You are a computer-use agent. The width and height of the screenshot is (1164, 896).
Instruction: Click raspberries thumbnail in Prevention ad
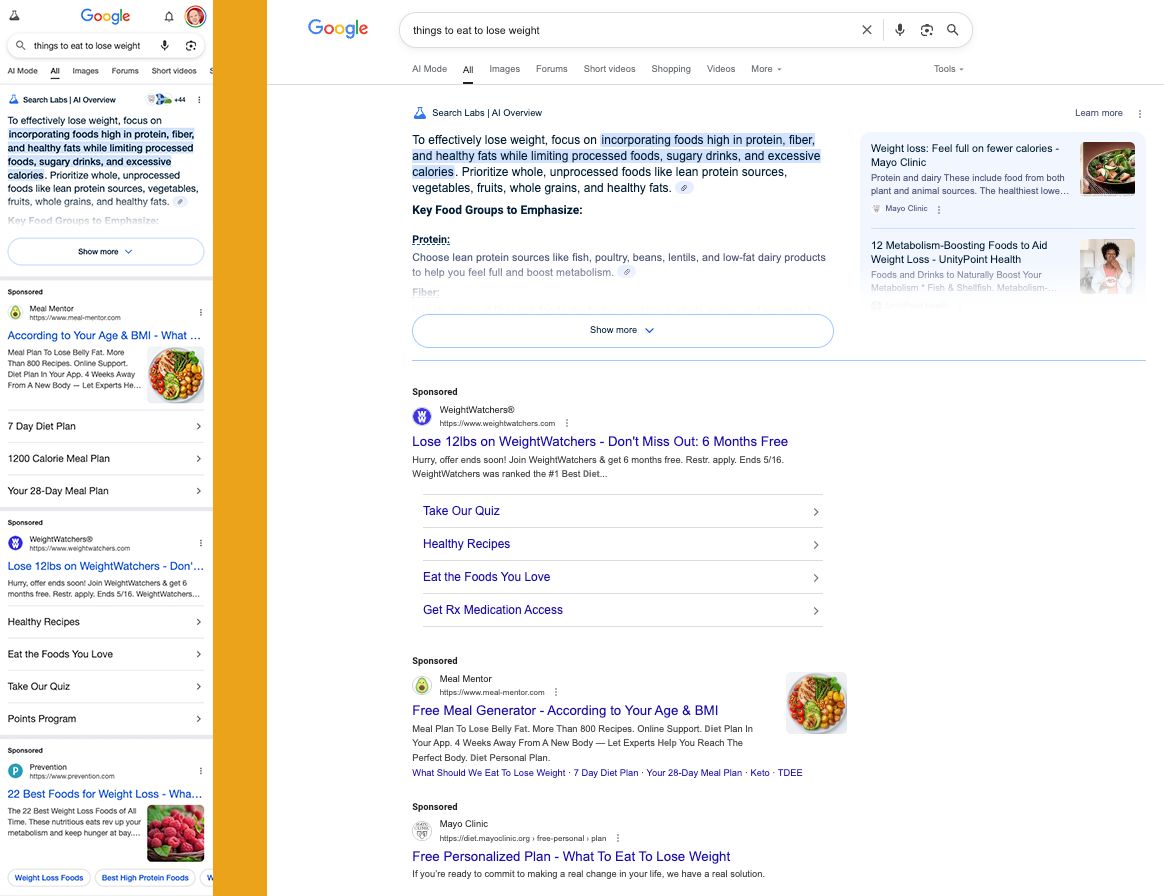pyautogui.click(x=175, y=833)
